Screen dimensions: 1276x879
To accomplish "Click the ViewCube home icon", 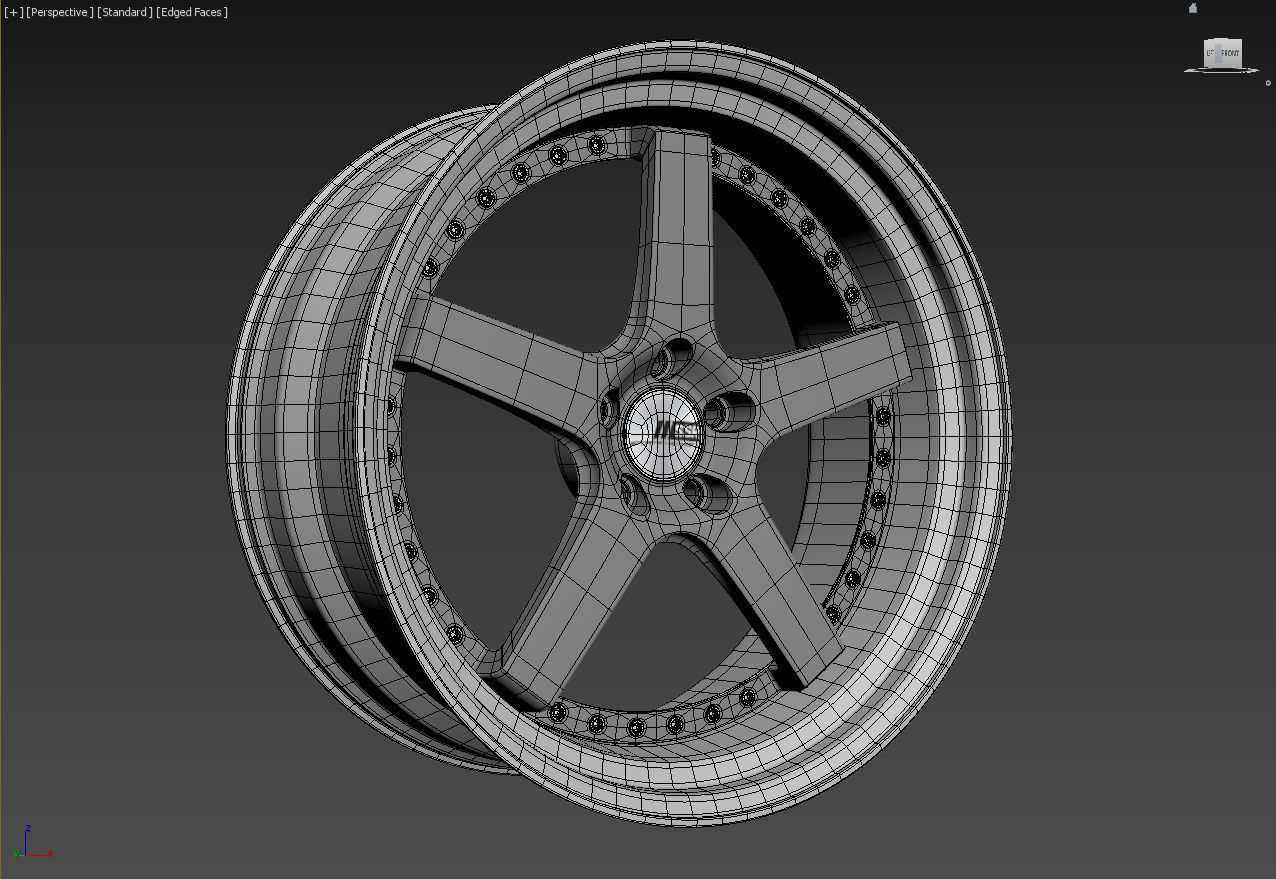I will point(1193,8).
